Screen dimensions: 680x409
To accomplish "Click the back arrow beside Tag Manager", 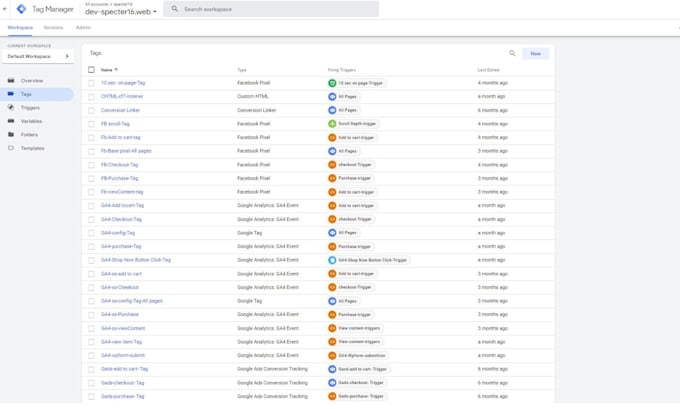I will pos(5,9).
